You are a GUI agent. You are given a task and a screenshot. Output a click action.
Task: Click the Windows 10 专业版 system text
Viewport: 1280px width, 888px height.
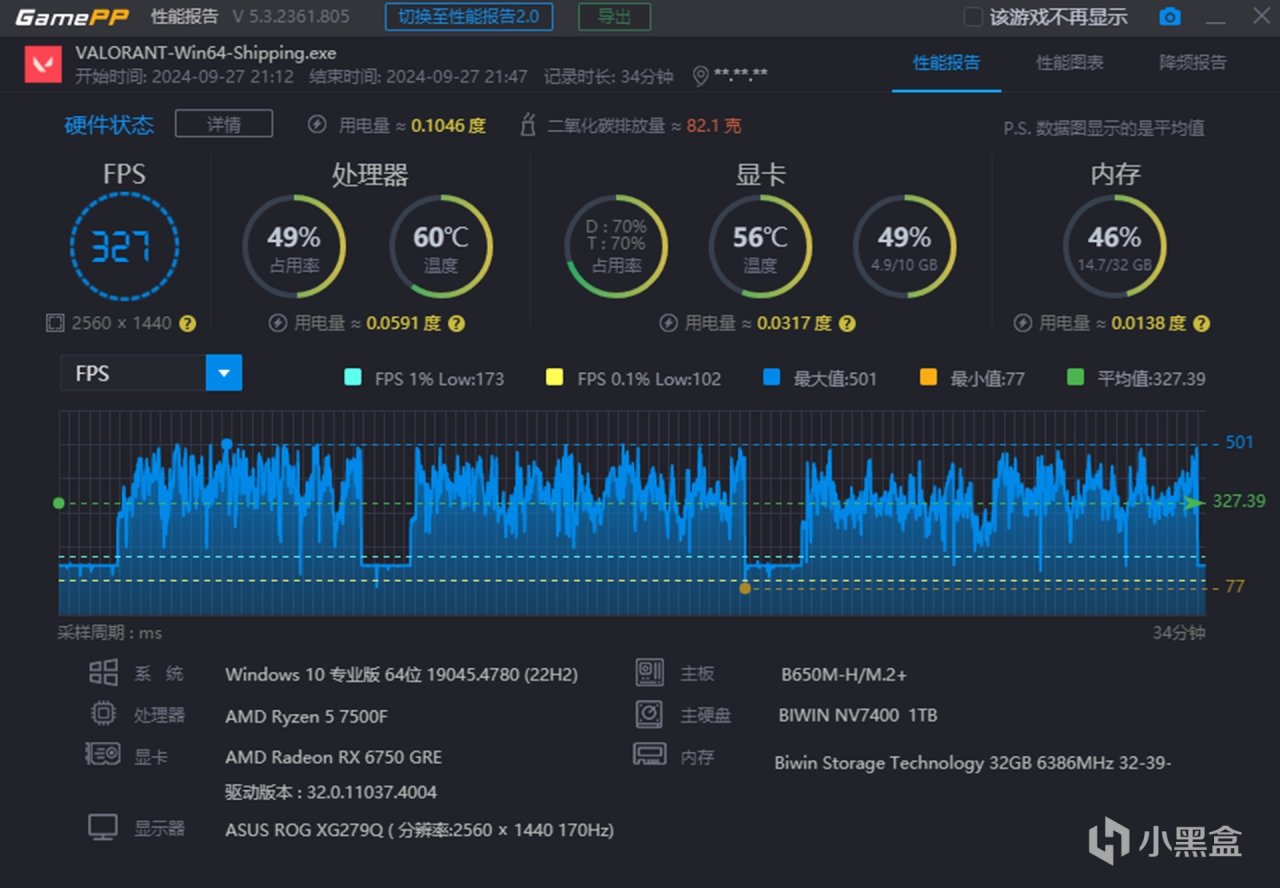pos(401,675)
